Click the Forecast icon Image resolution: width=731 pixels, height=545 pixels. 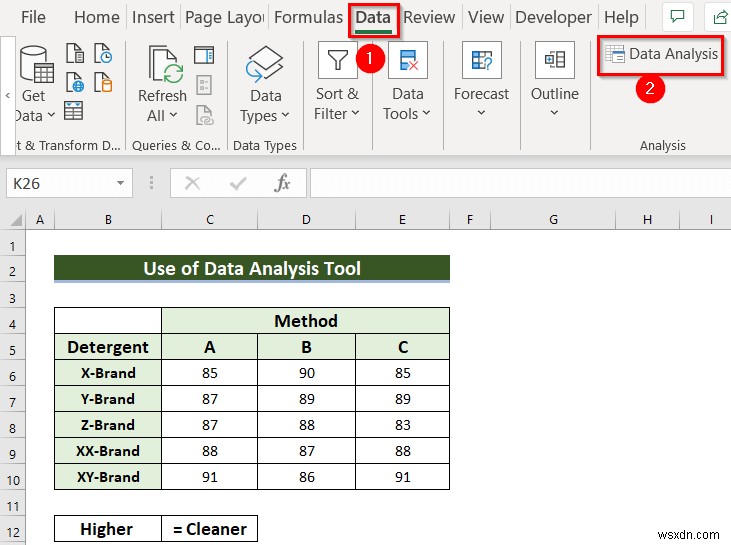(482, 60)
